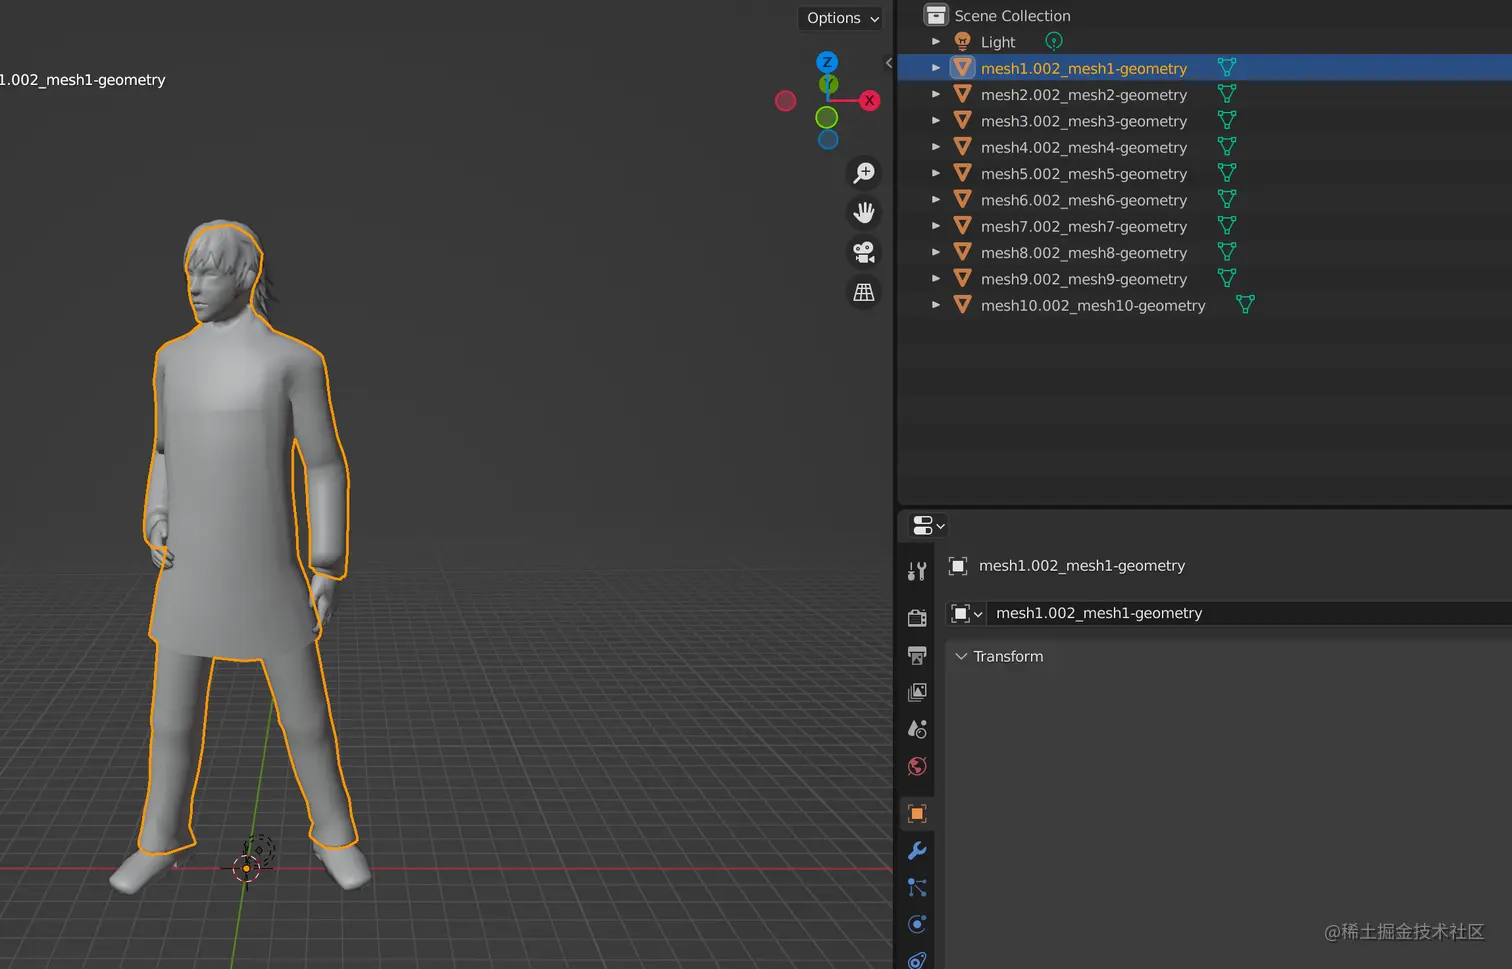The width and height of the screenshot is (1512, 969).
Task: Expand mesh1.002_mesh1-geometry in outliner
Action: tap(936, 68)
